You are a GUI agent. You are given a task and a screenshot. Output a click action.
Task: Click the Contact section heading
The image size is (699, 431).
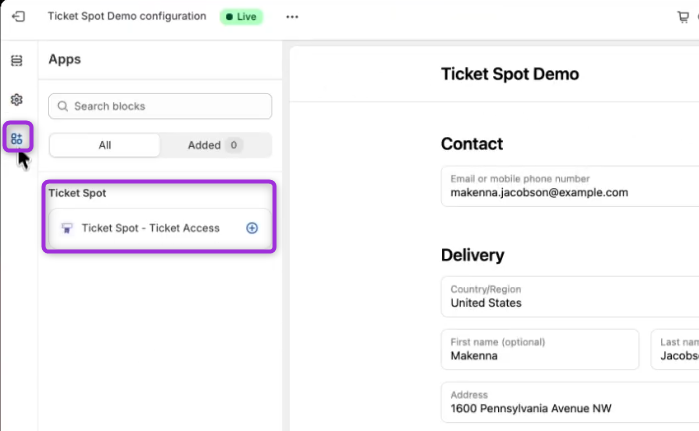pyautogui.click(x=472, y=144)
